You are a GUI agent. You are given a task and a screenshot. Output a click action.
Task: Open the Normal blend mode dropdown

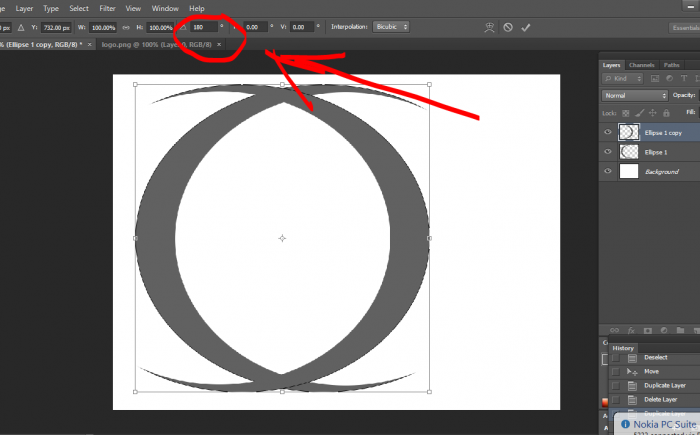[x=634, y=95]
